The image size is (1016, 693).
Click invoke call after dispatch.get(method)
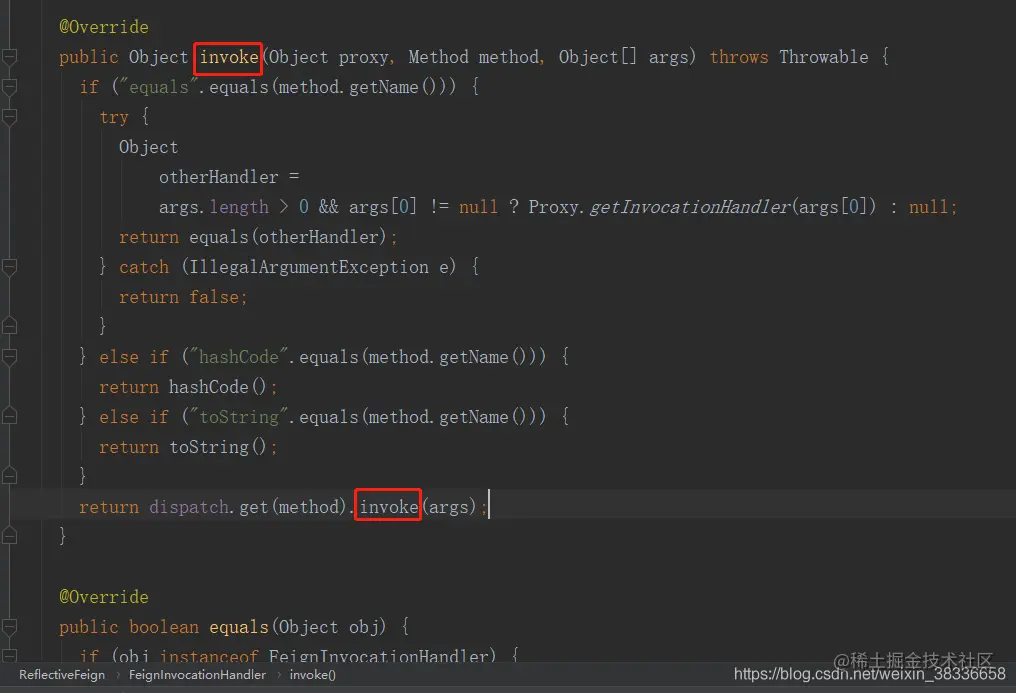point(389,506)
